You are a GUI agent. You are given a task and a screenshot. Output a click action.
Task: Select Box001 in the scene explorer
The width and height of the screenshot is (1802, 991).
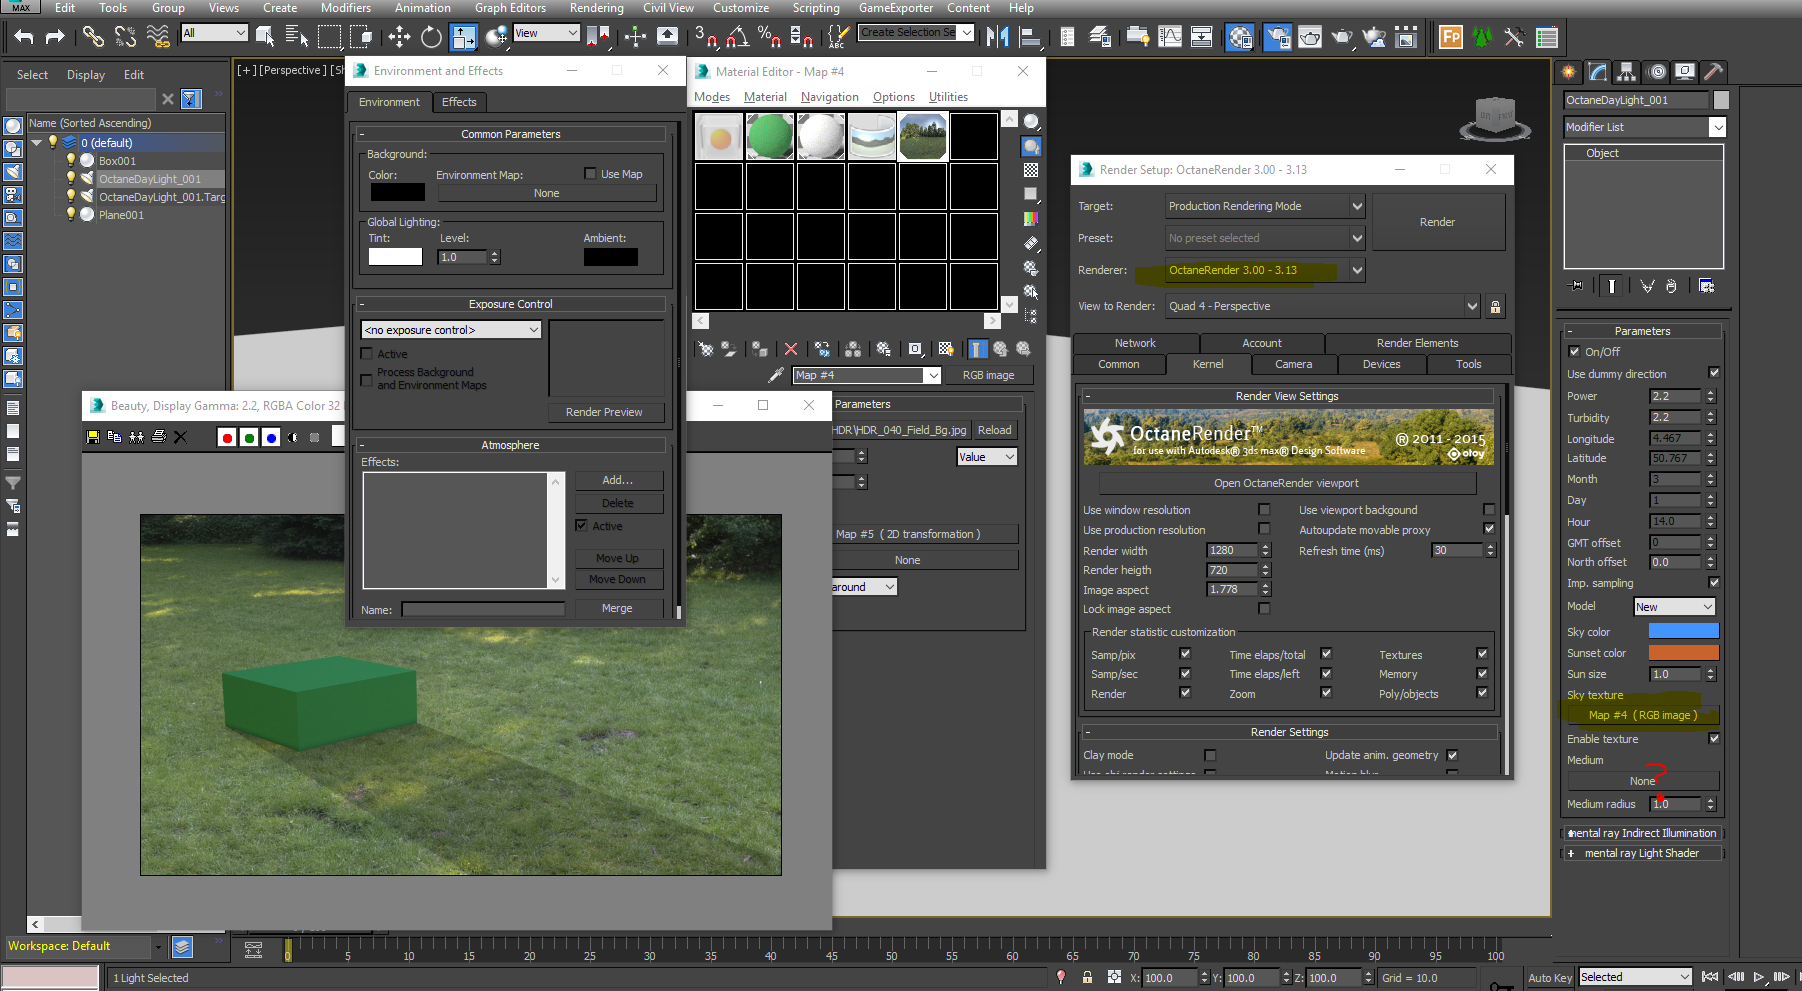click(x=117, y=161)
